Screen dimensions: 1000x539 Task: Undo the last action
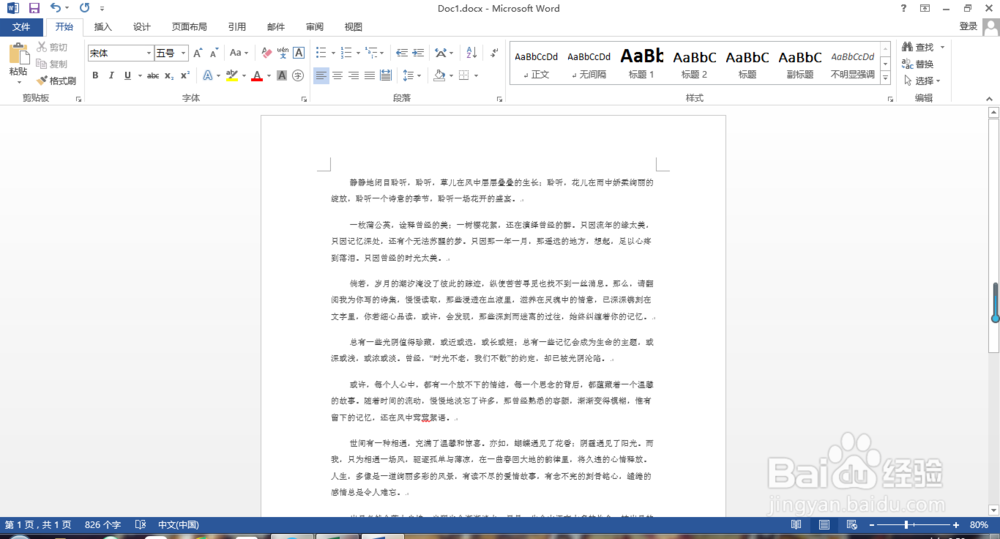click(x=55, y=8)
